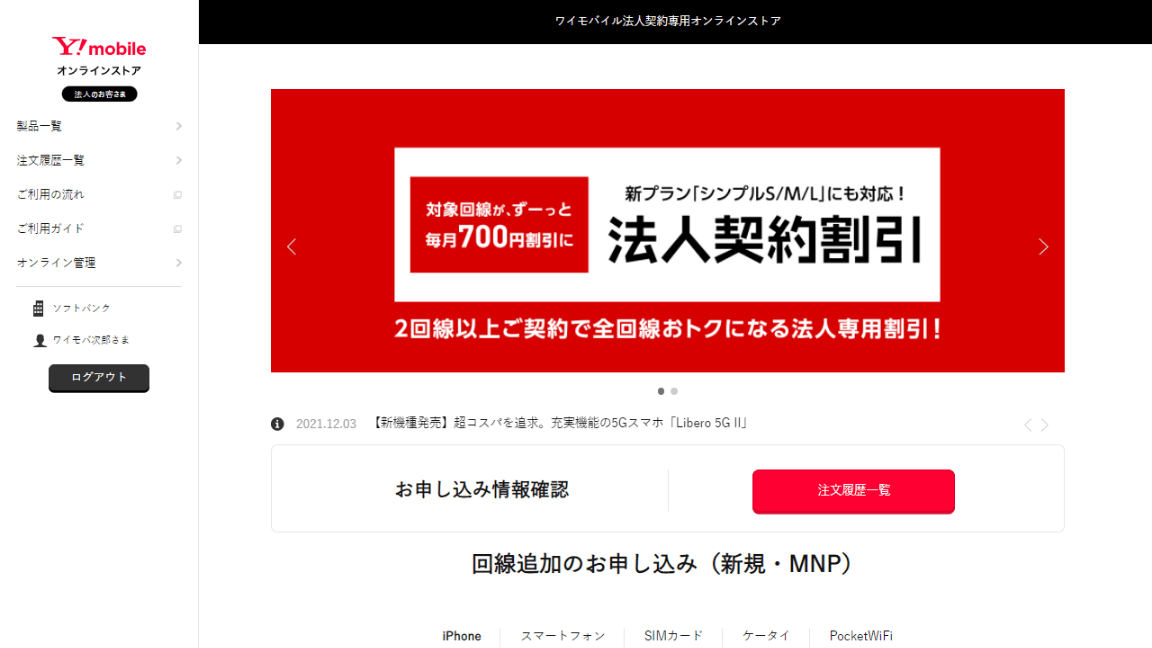Image resolution: width=1152 pixels, height=648 pixels.
Task: Open the 法人契約割引 promotional banner
Action: tap(667, 231)
